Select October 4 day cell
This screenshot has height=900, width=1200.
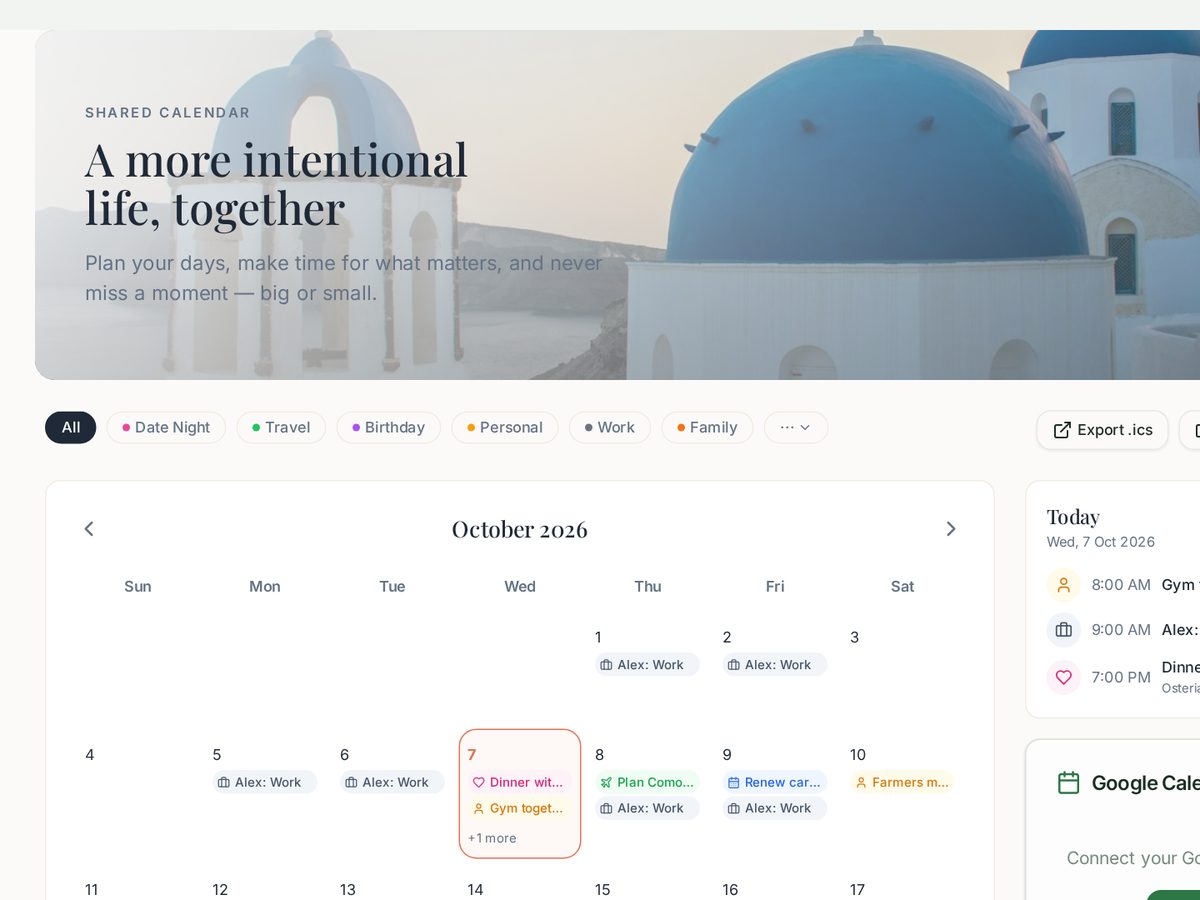click(x=137, y=794)
